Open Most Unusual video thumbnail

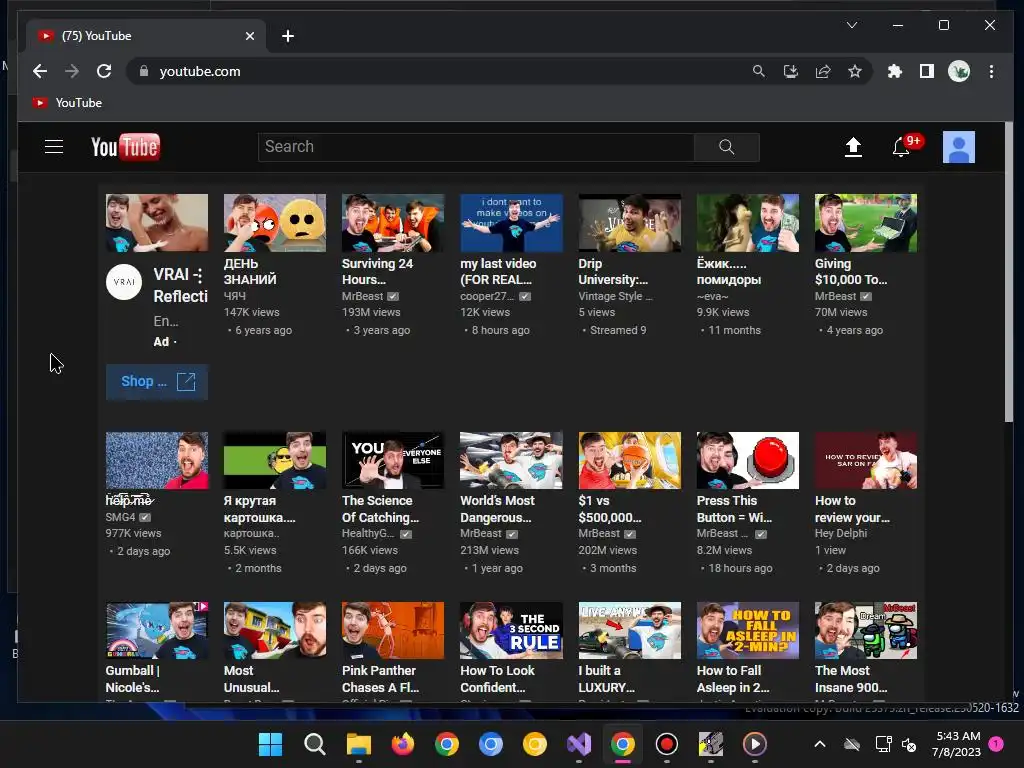[x=275, y=630]
